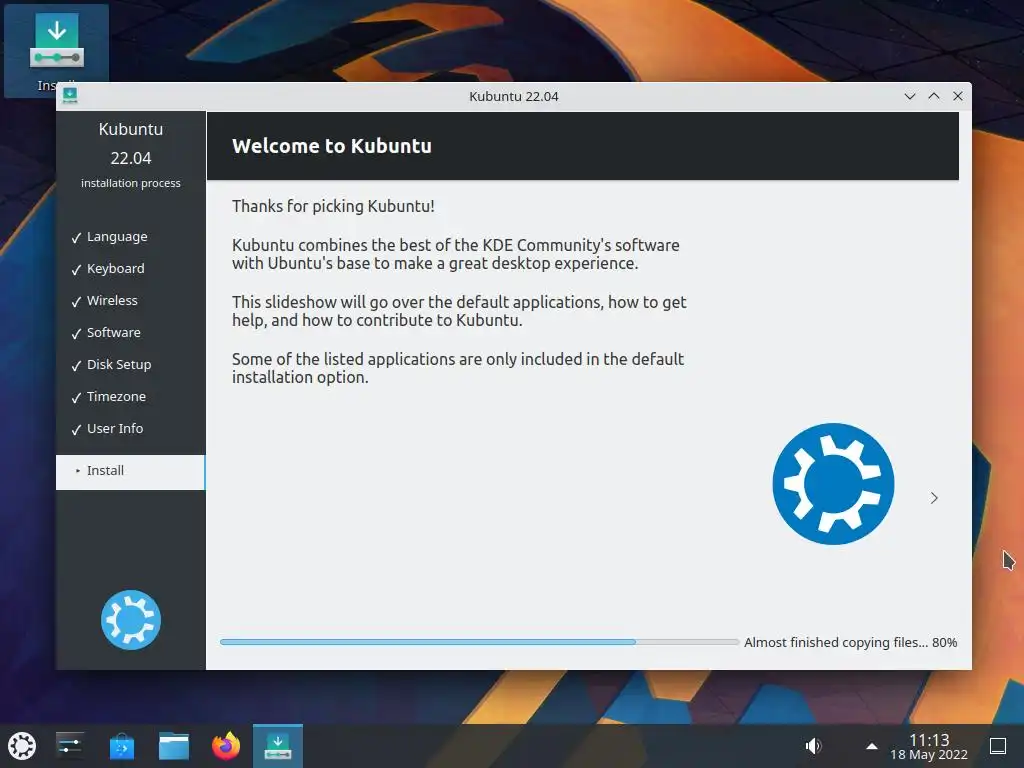Click the date '18 May 2022' in the panel
This screenshot has width=1024, height=768.
pos(929,755)
